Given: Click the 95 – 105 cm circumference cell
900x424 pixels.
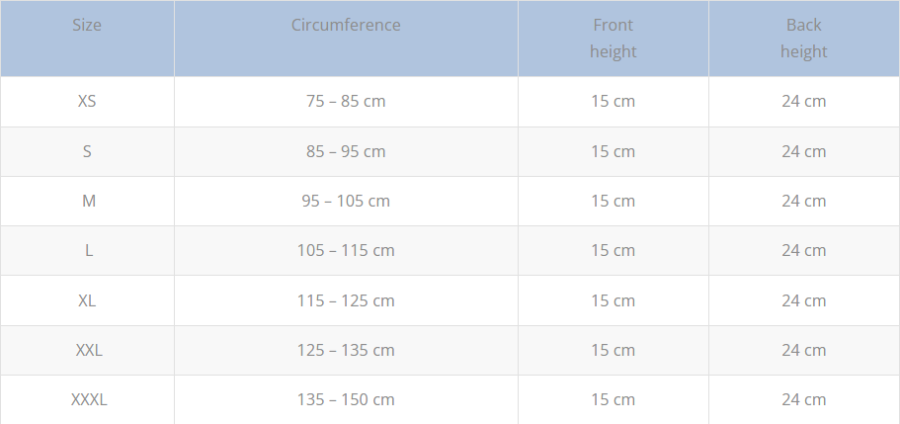Looking at the screenshot, I should 346,201.
